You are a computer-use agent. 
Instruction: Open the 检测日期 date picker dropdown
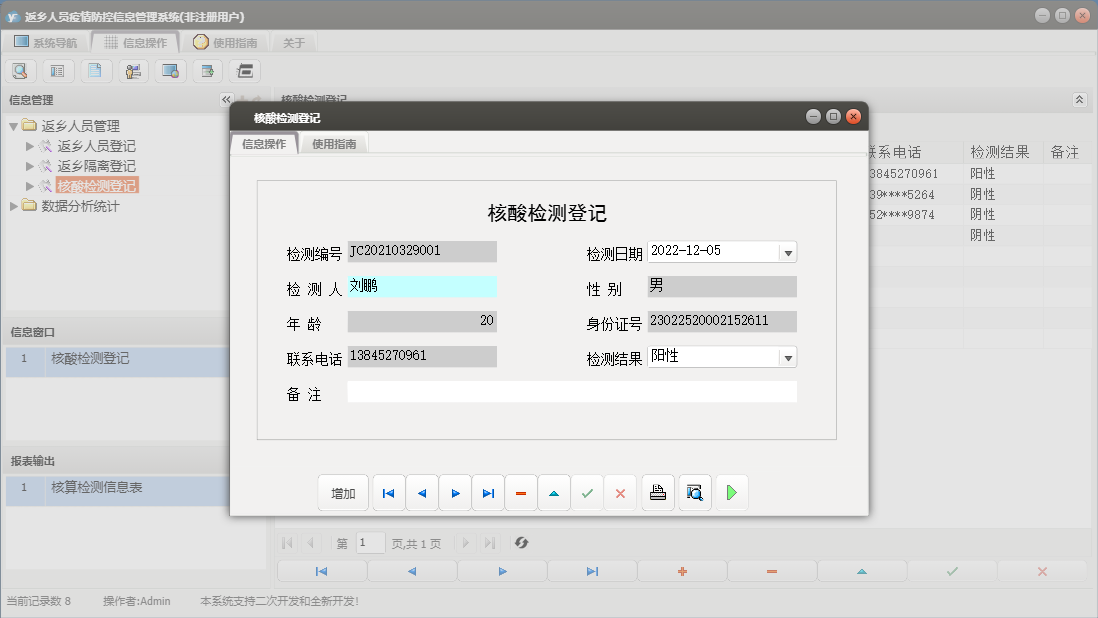789,250
